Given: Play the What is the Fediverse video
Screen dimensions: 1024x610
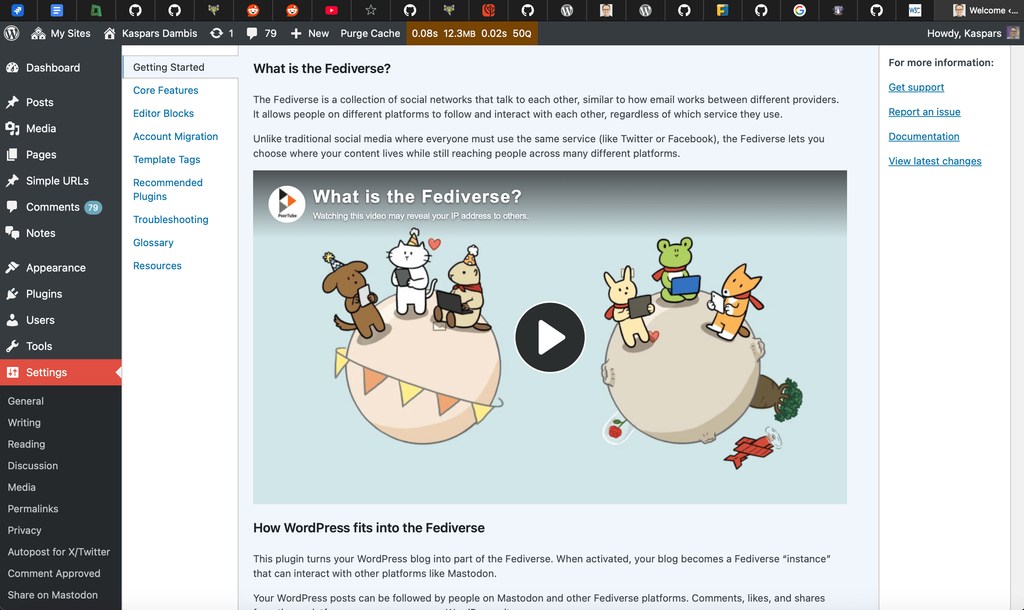Looking at the screenshot, I should point(550,337).
